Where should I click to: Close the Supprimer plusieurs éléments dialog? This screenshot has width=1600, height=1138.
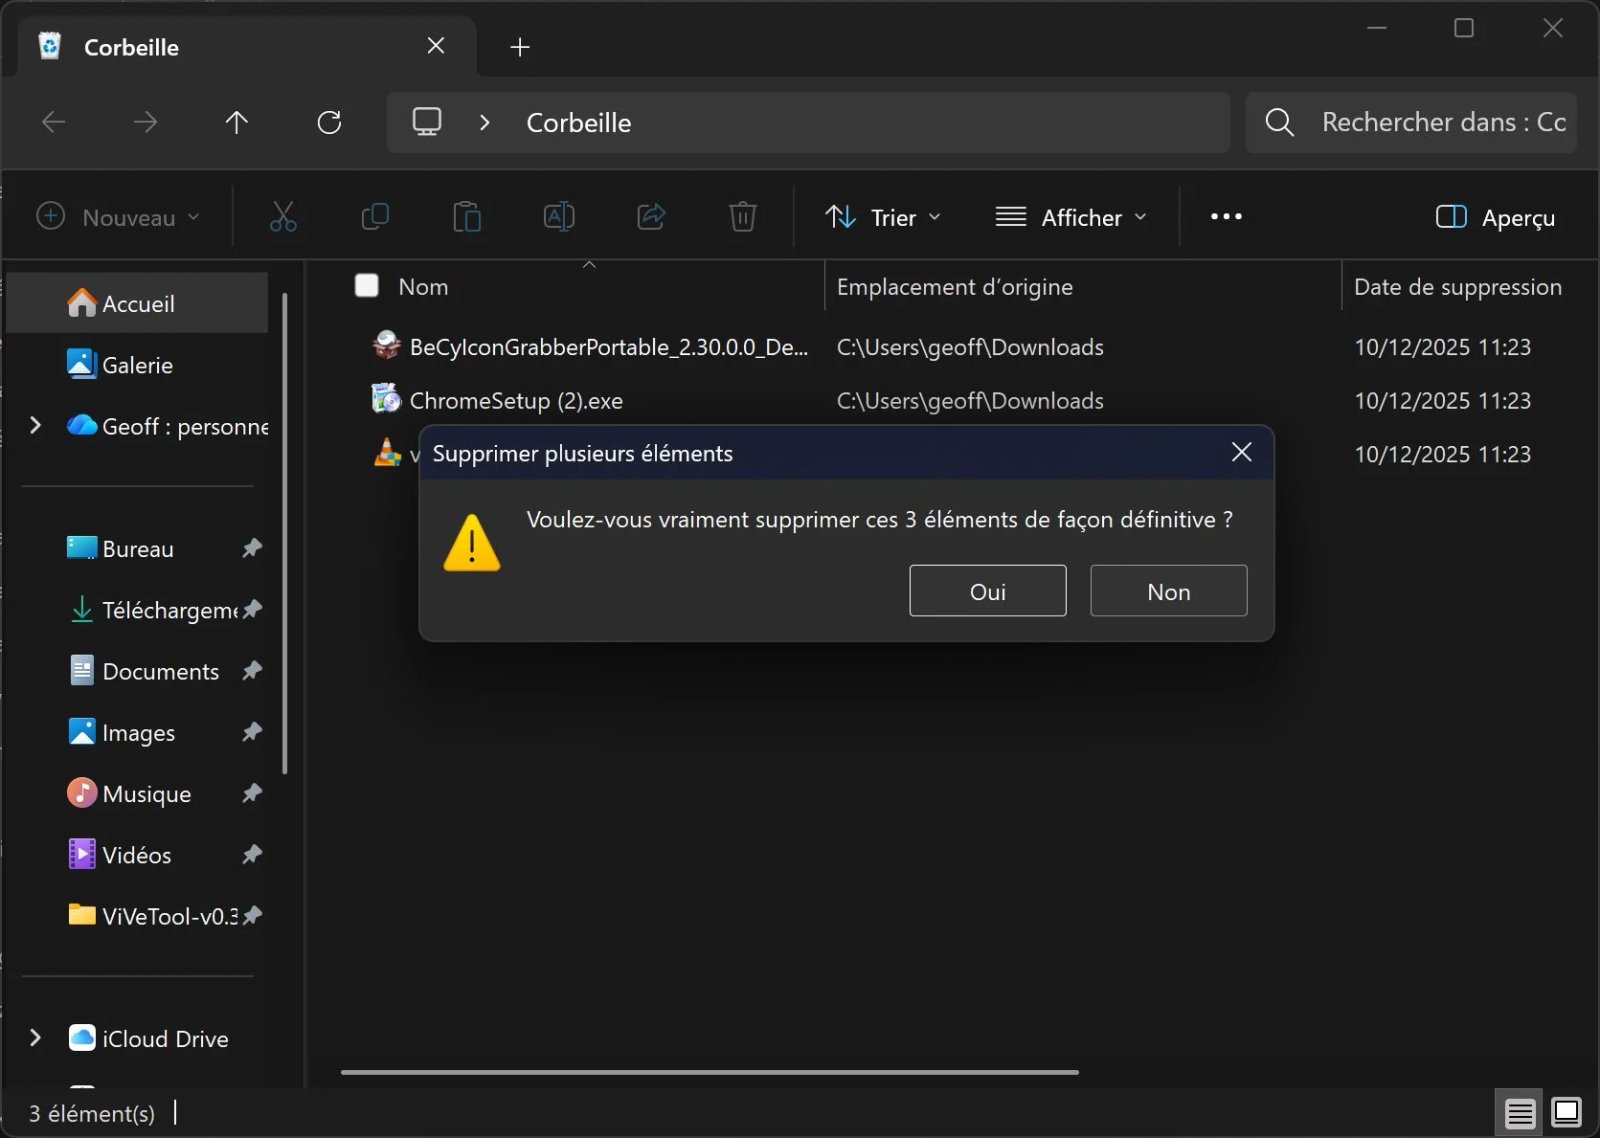click(1241, 452)
